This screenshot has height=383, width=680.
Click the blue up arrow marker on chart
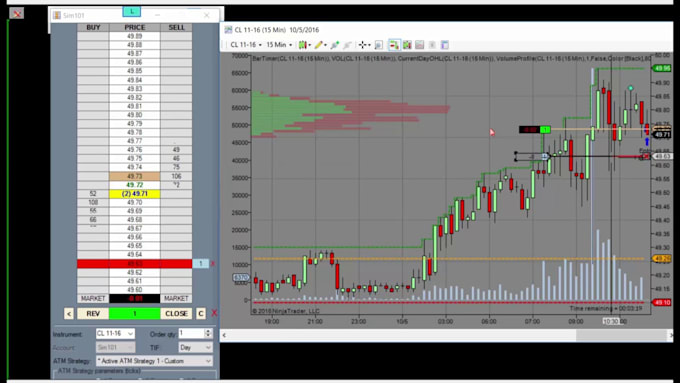pyautogui.click(x=647, y=141)
